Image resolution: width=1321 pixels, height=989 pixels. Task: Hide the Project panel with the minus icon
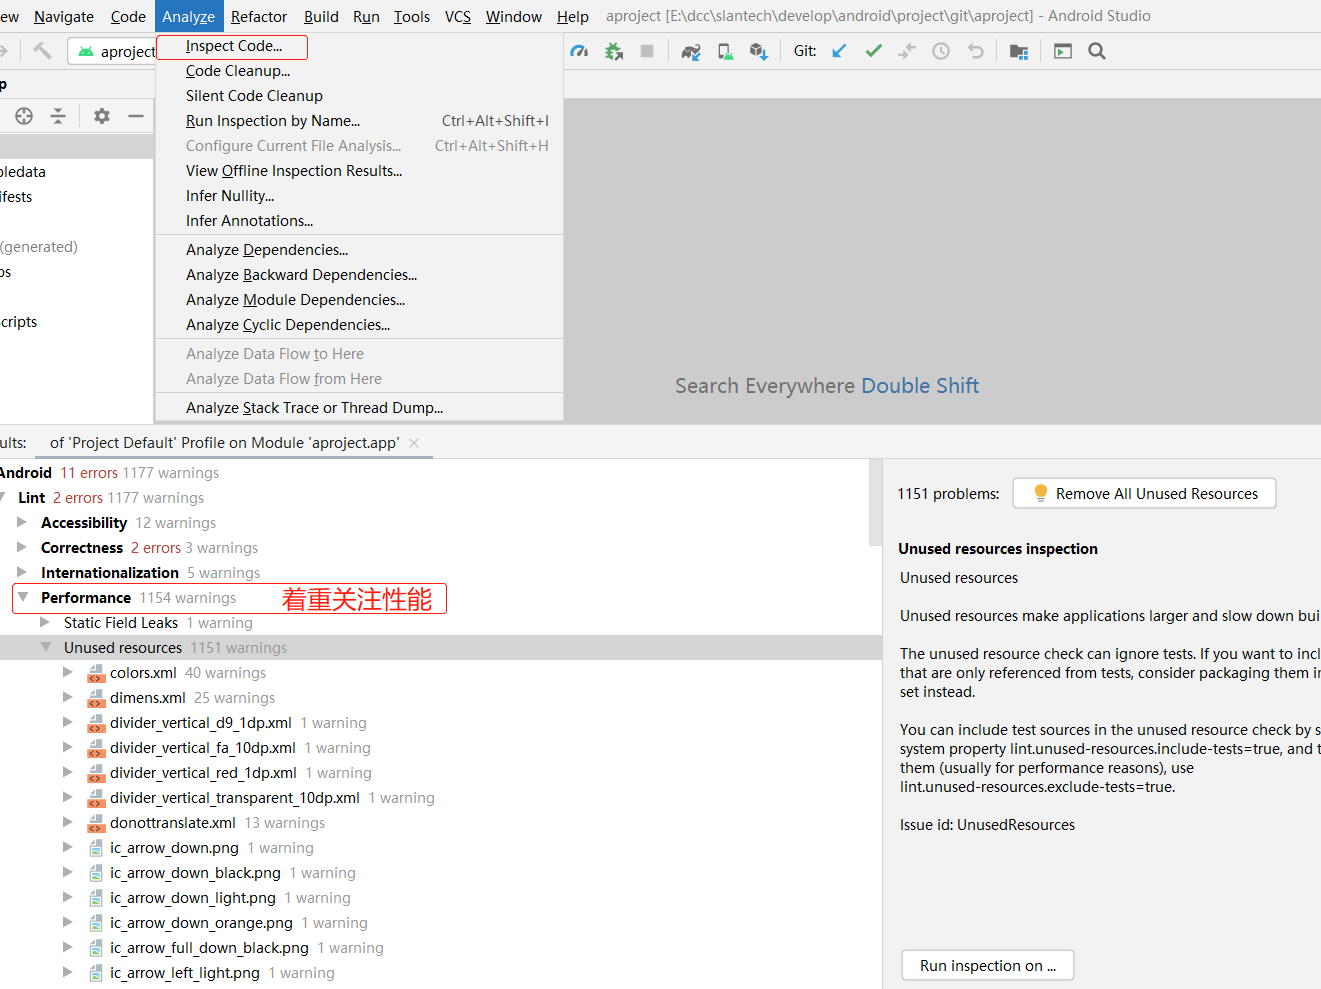click(136, 116)
